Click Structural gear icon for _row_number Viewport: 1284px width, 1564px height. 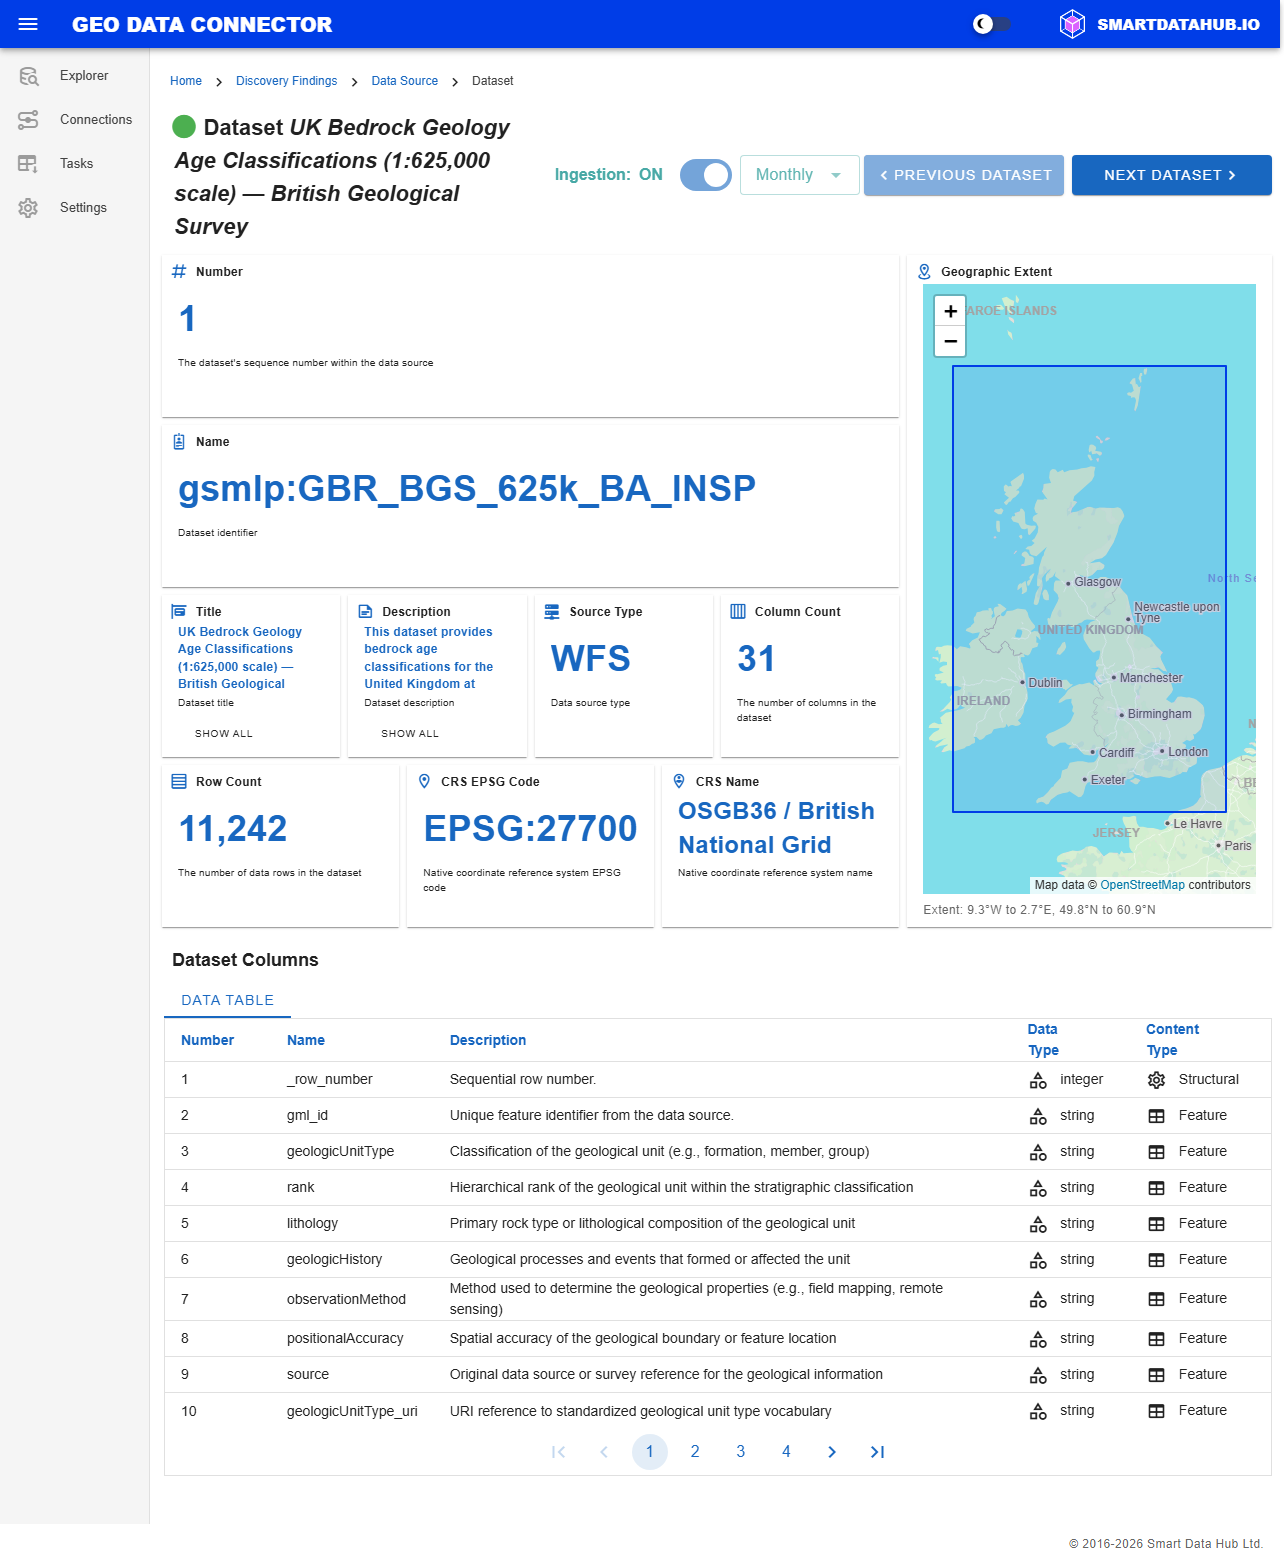point(1156,1080)
